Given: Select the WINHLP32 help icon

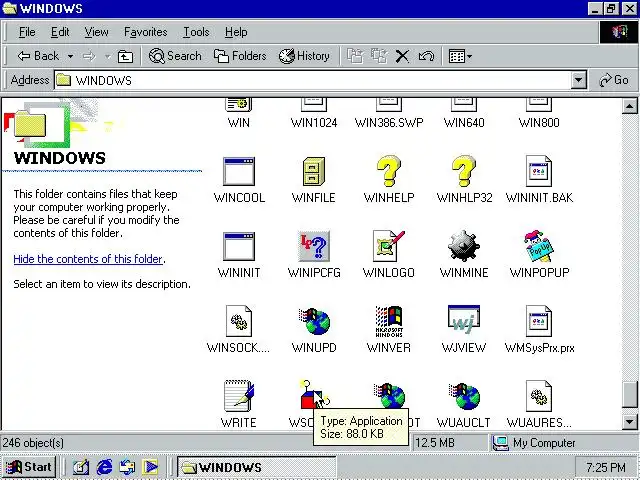Looking at the screenshot, I should pos(464,171).
